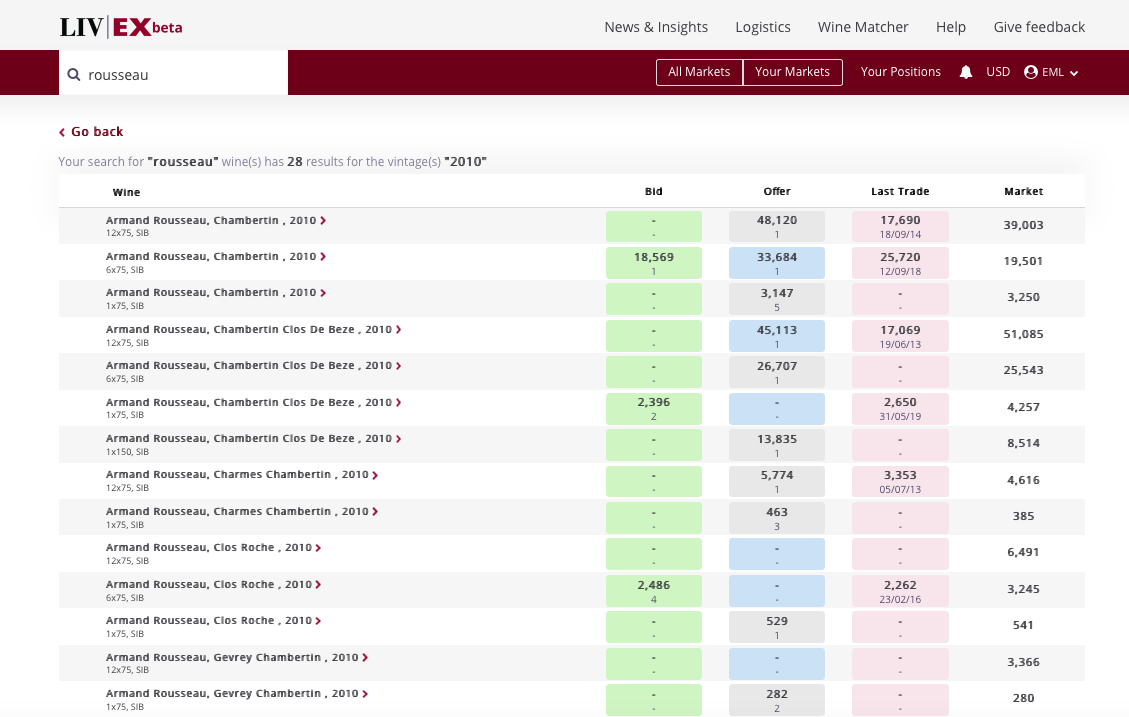This screenshot has width=1129, height=717.
Task: Click red arrow on Clos De Beze 12x75 row
Action: click(x=399, y=329)
